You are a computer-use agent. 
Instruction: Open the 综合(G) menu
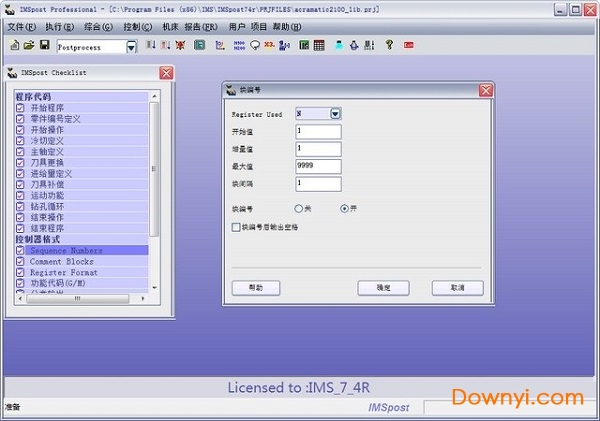(98, 27)
